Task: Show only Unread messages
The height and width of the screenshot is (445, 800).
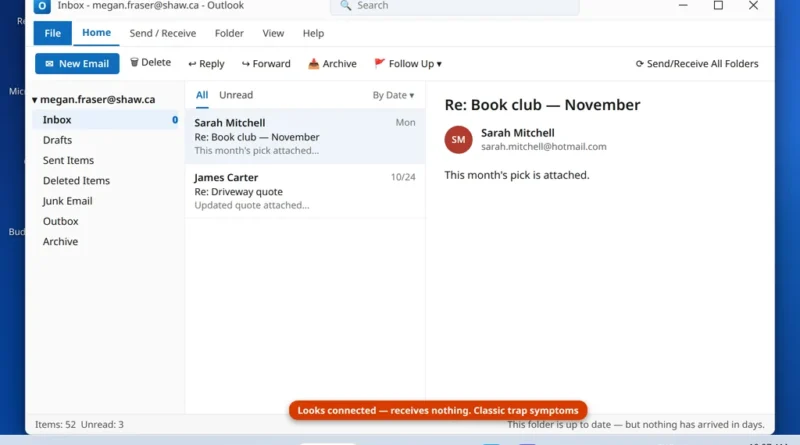Action: 236,95
